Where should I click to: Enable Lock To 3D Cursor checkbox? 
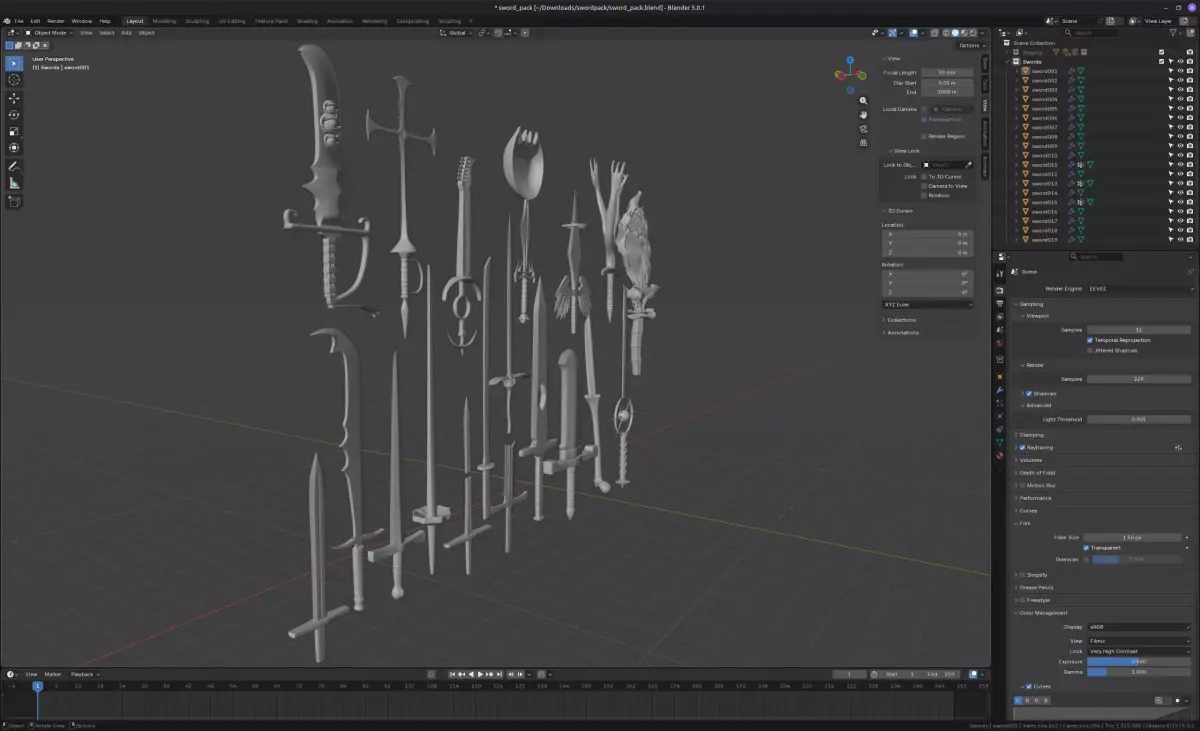coord(924,176)
